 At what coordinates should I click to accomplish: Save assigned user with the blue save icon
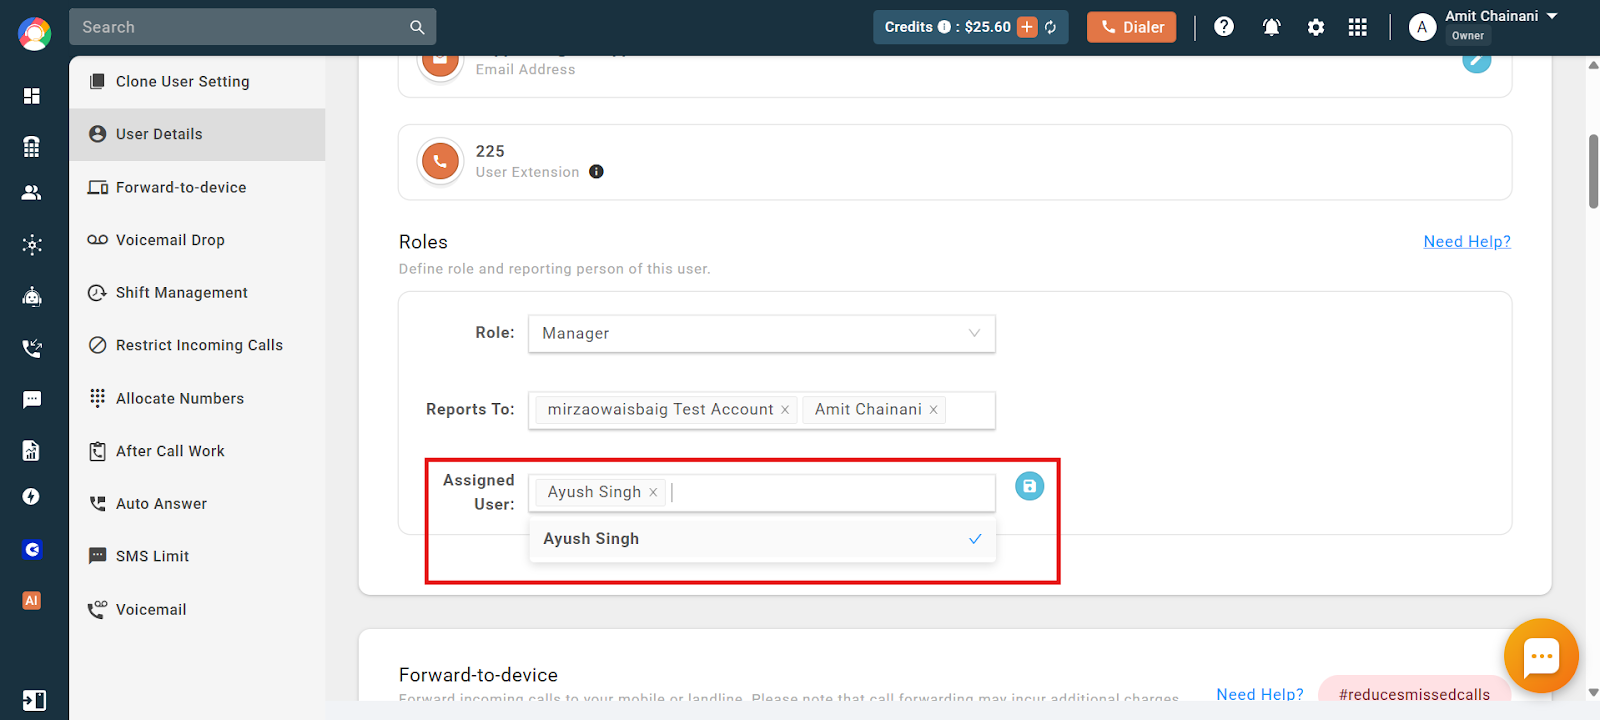[x=1029, y=486]
